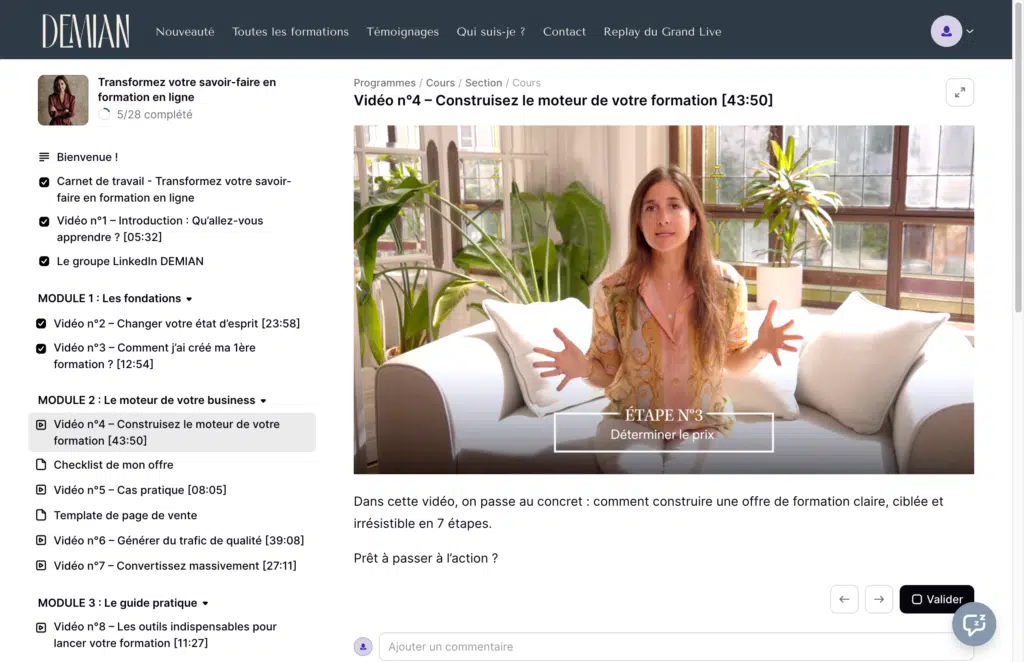Open the Nouveauté menu item
This screenshot has height=662, width=1024.
[x=185, y=31]
